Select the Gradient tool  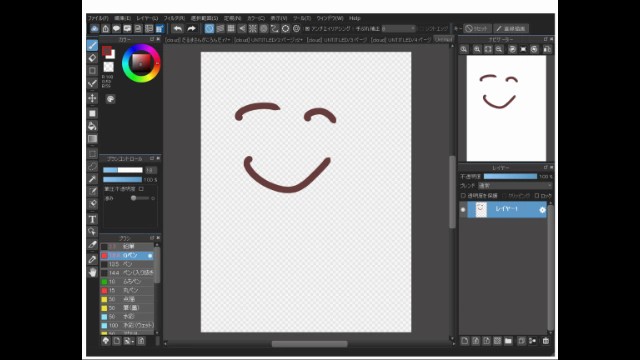pos(93,139)
